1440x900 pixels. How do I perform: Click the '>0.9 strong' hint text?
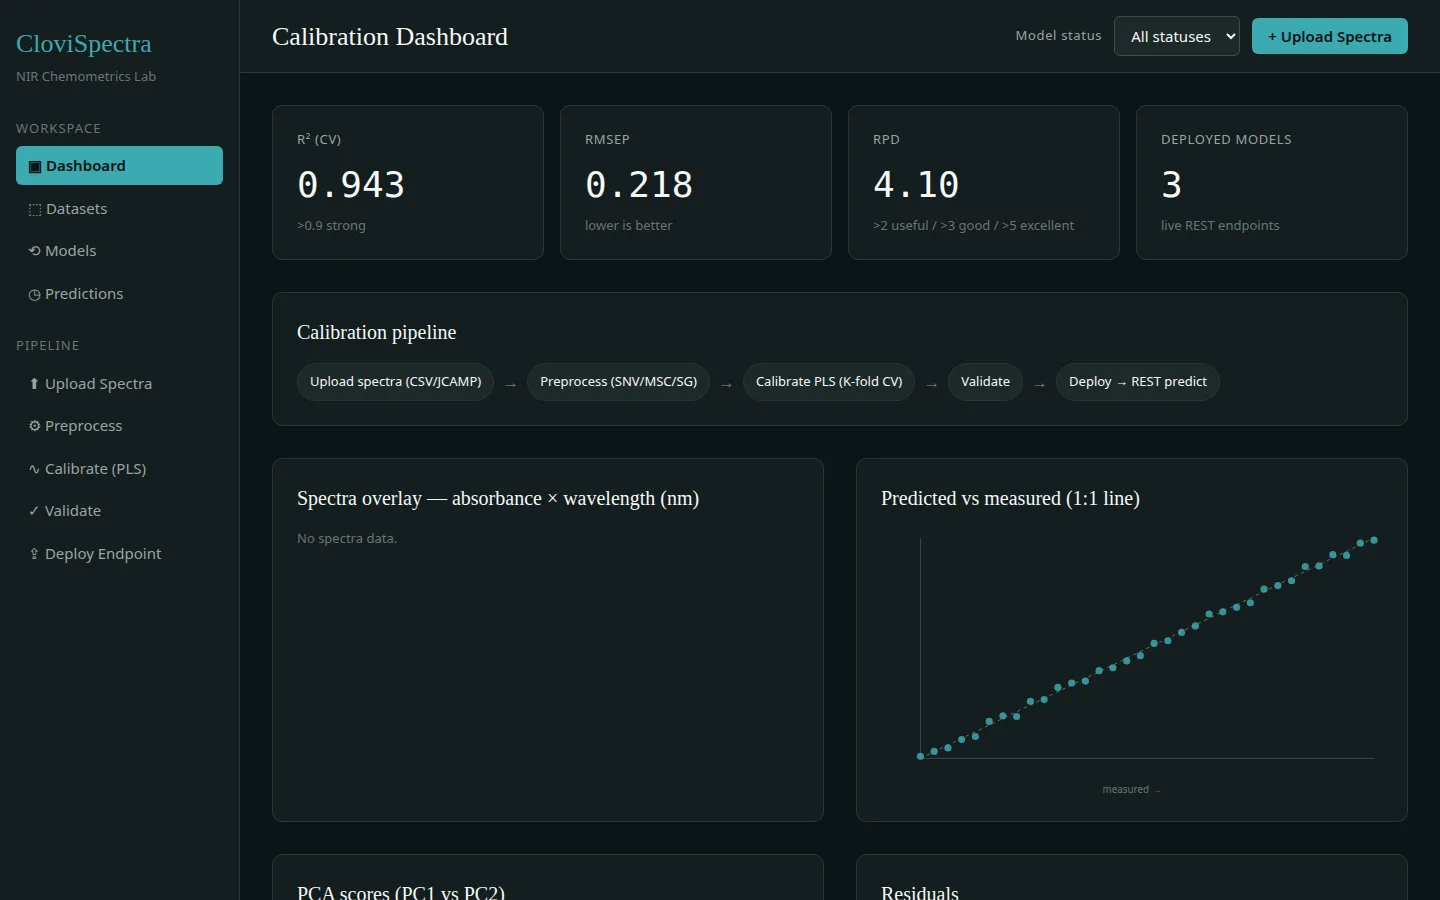(331, 226)
